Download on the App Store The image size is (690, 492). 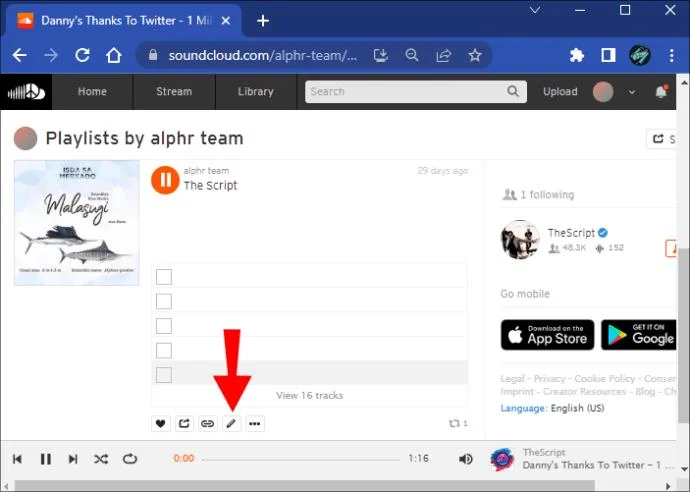547,335
